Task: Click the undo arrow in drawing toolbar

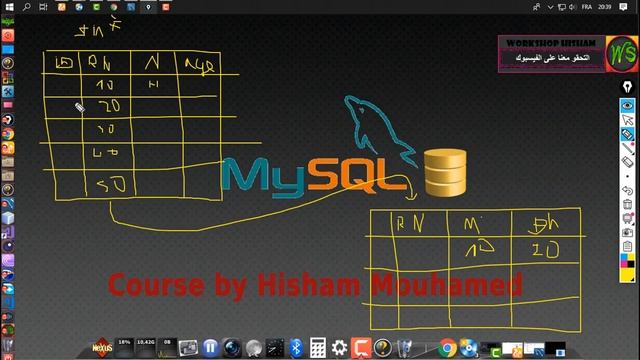Action: pyautogui.click(x=627, y=191)
